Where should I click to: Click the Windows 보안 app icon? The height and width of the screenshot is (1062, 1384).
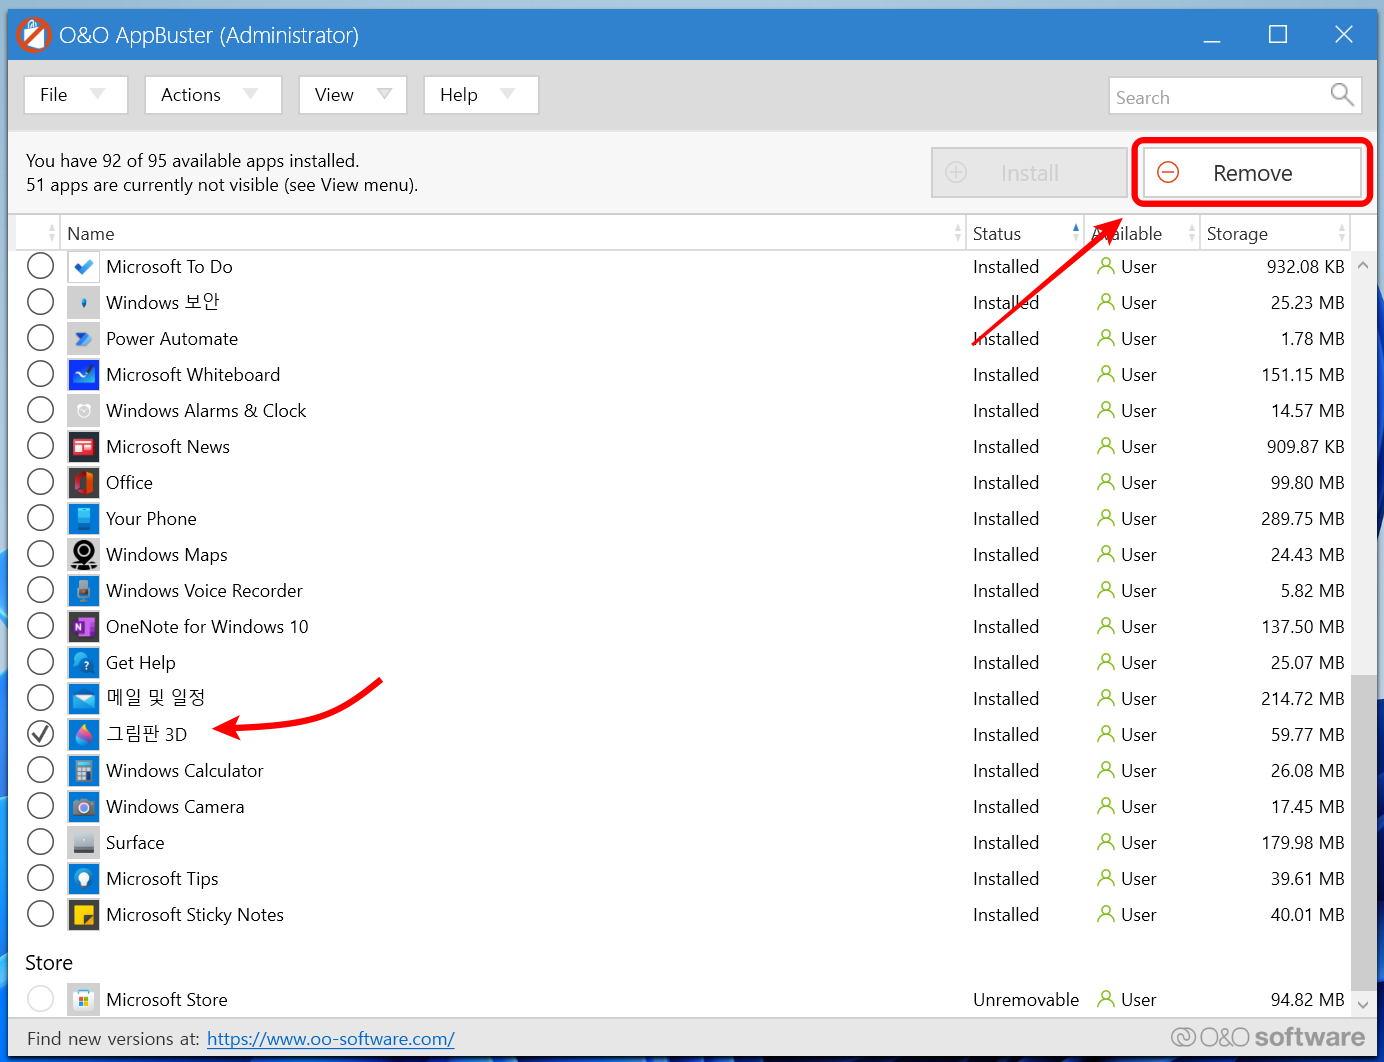coord(84,303)
